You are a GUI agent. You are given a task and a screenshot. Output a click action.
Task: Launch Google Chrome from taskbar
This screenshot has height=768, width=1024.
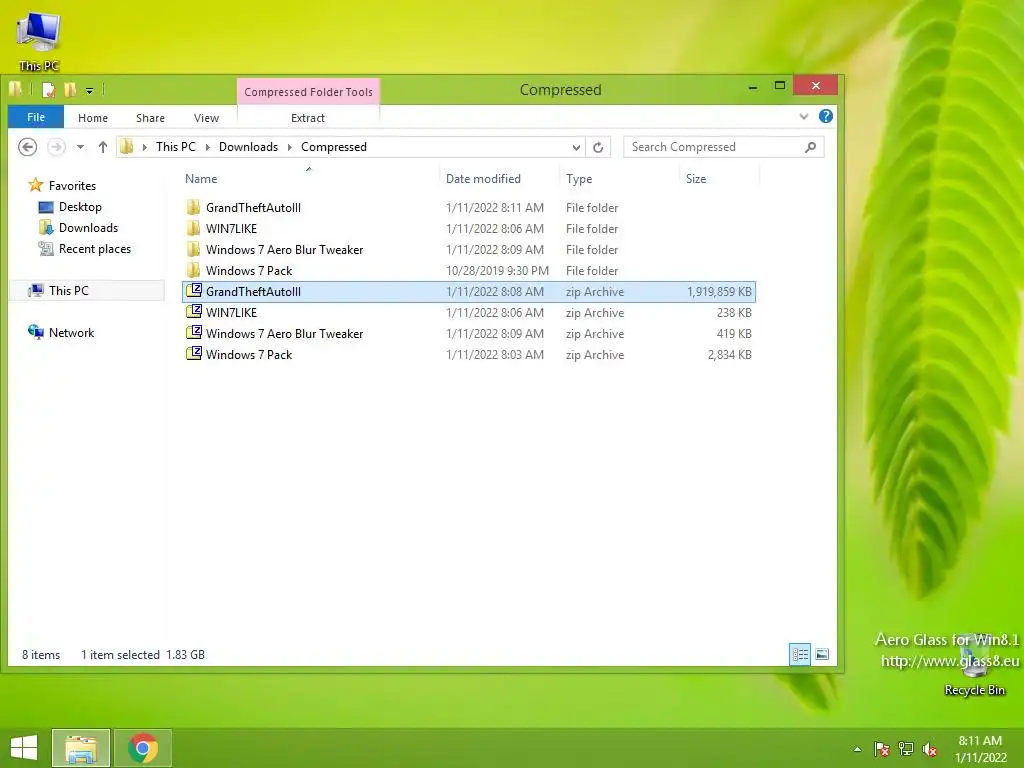tap(143, 748)
